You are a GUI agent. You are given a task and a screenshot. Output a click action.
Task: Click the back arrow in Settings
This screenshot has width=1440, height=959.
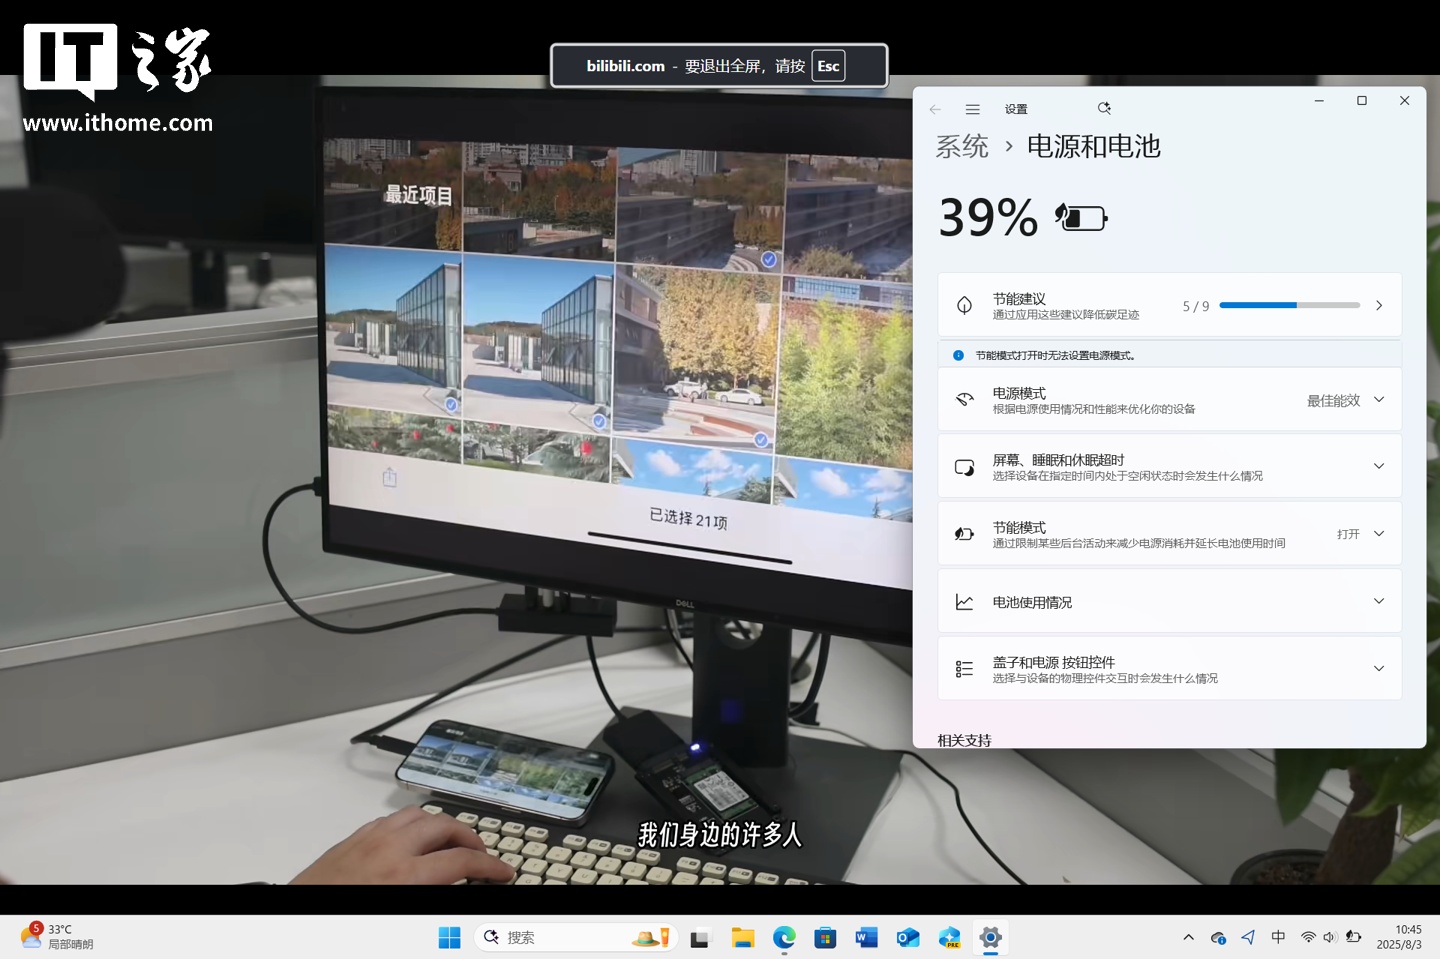[935, 109]
